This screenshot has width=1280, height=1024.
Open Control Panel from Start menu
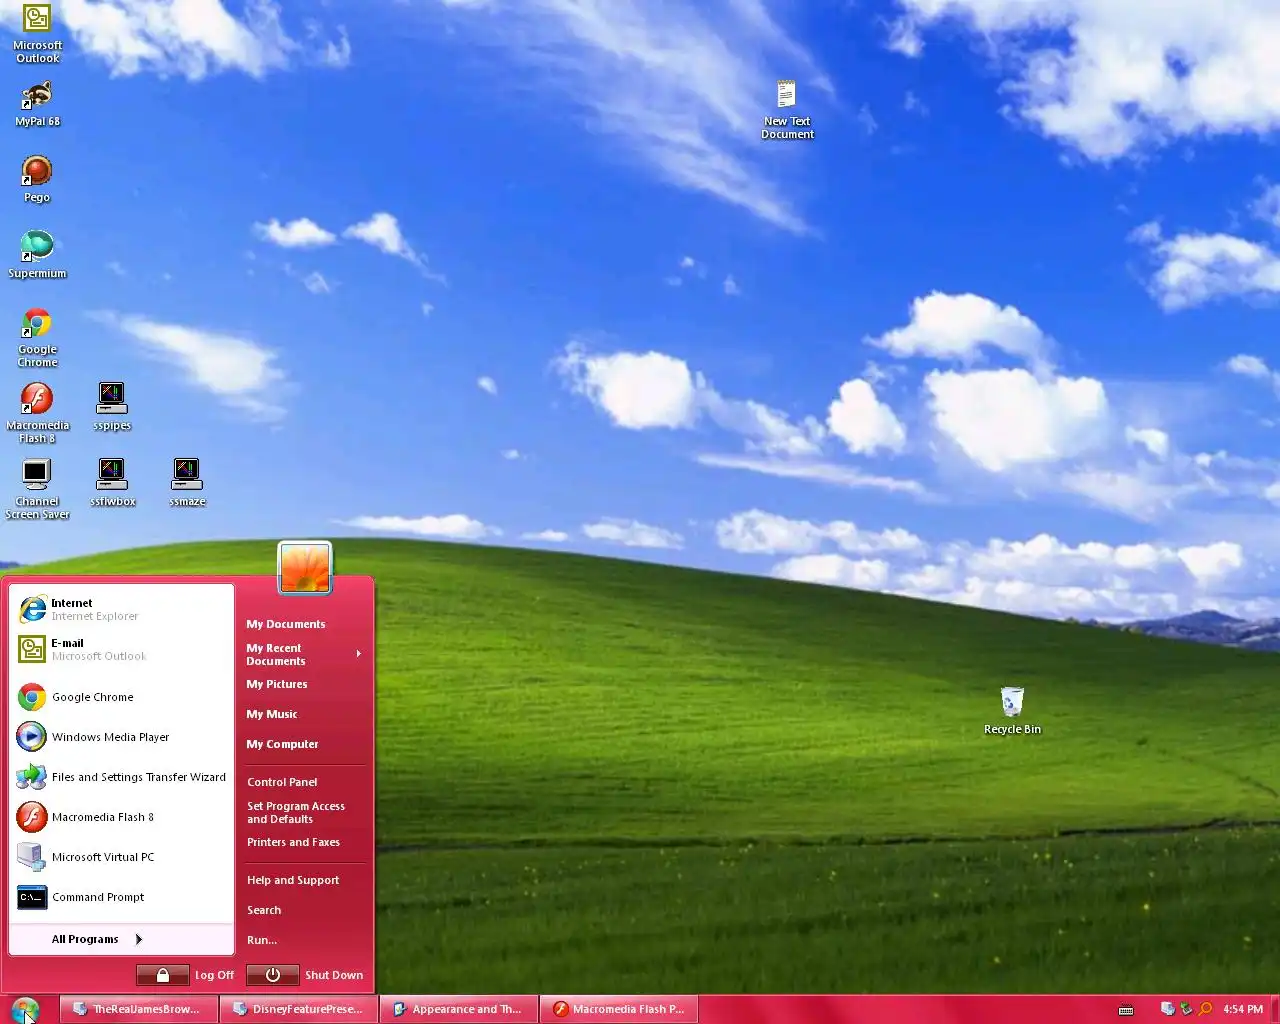point(304,782)
